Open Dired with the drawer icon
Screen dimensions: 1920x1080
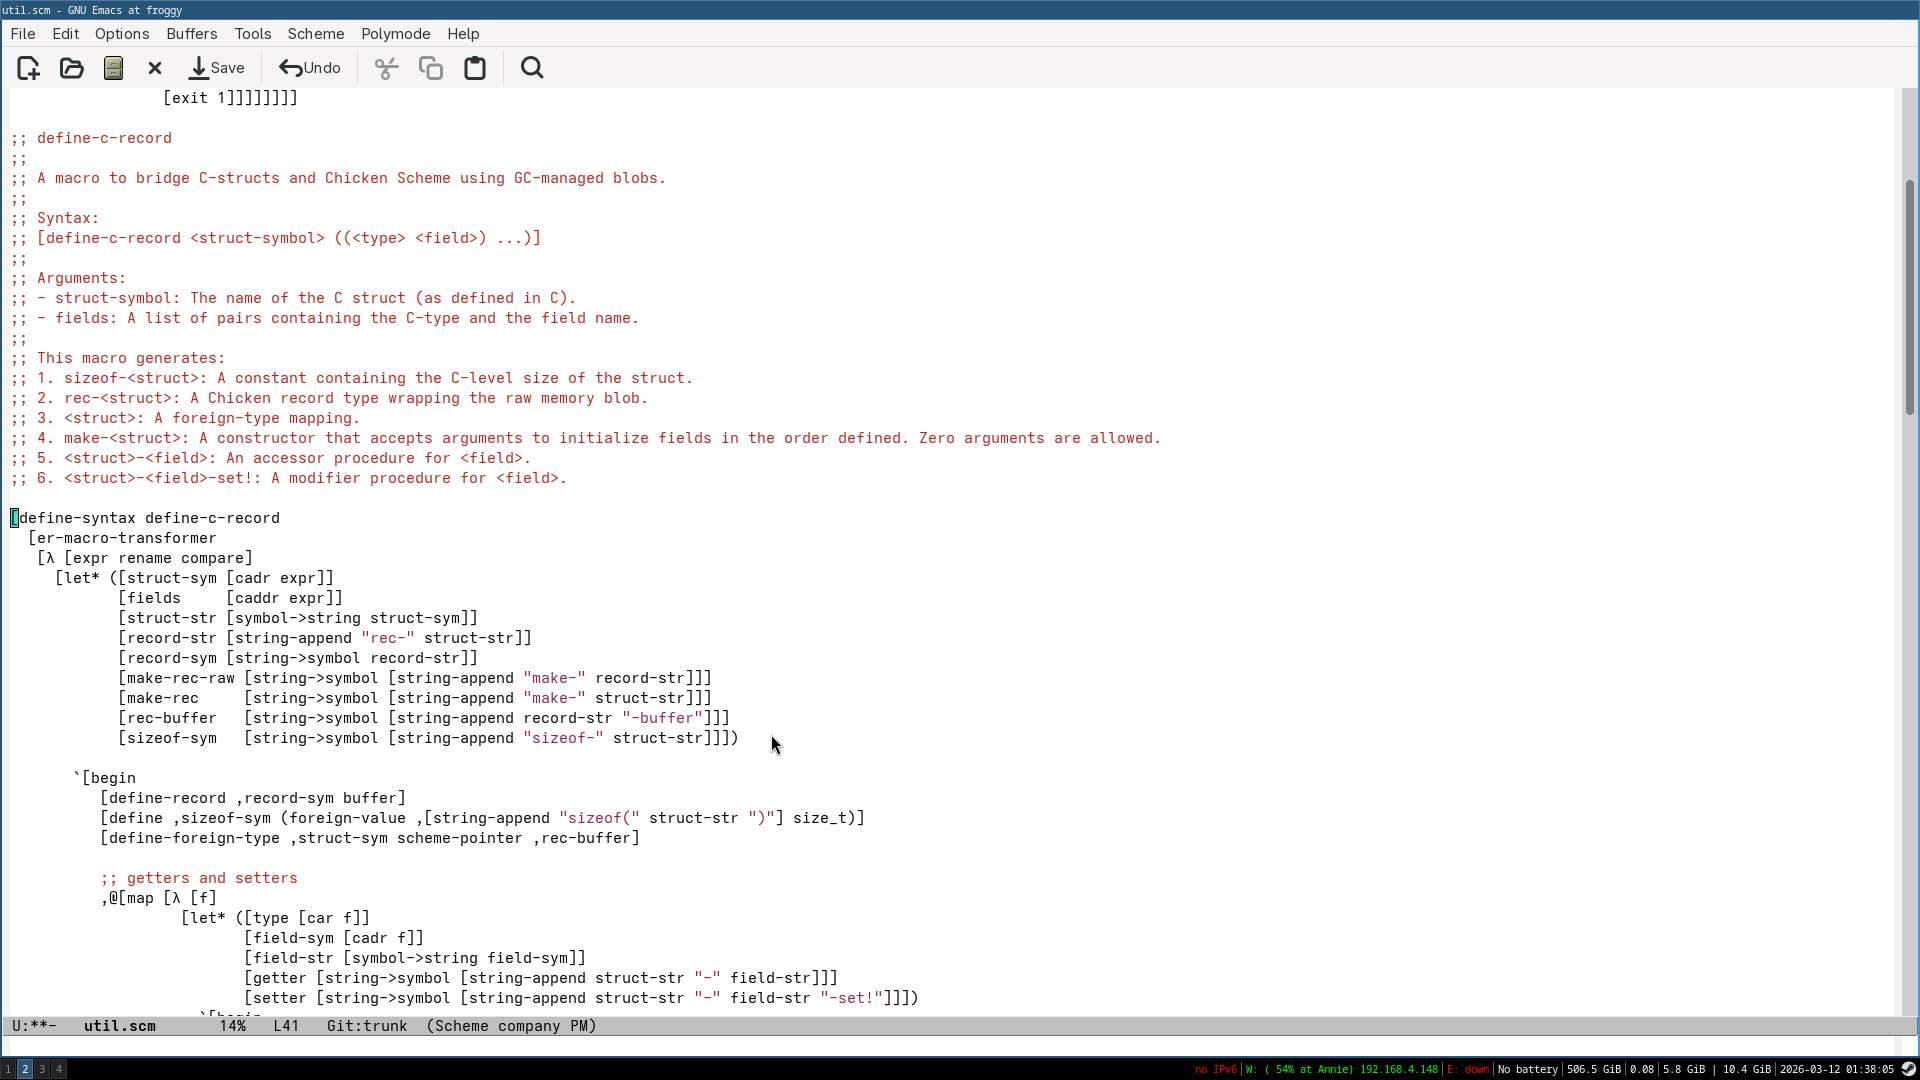[113, 68]
